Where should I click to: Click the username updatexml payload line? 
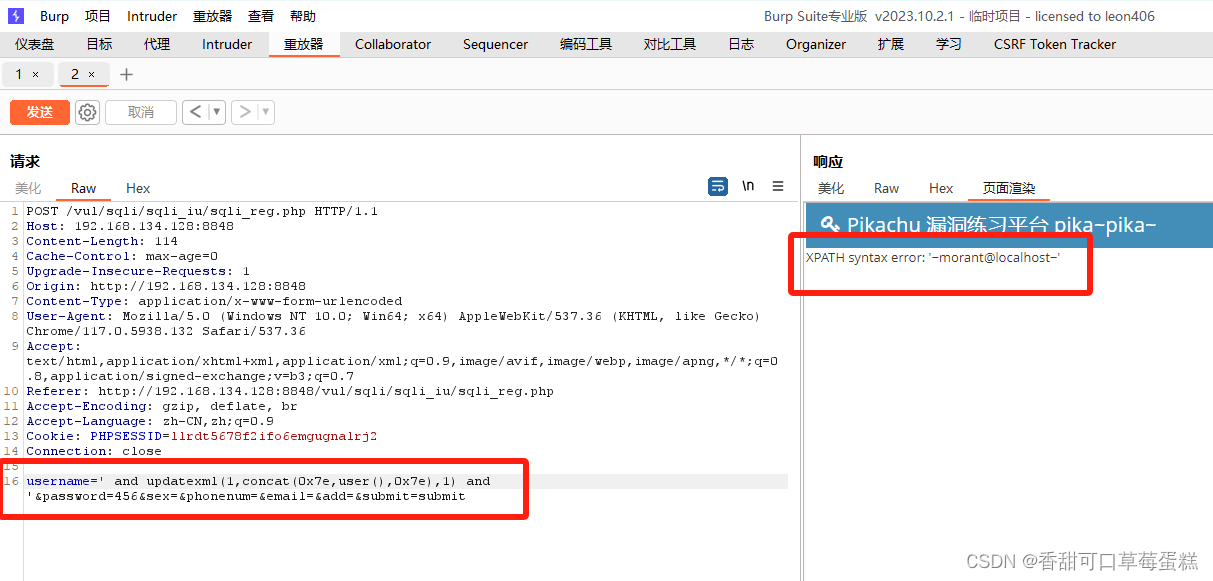(258, 481)
